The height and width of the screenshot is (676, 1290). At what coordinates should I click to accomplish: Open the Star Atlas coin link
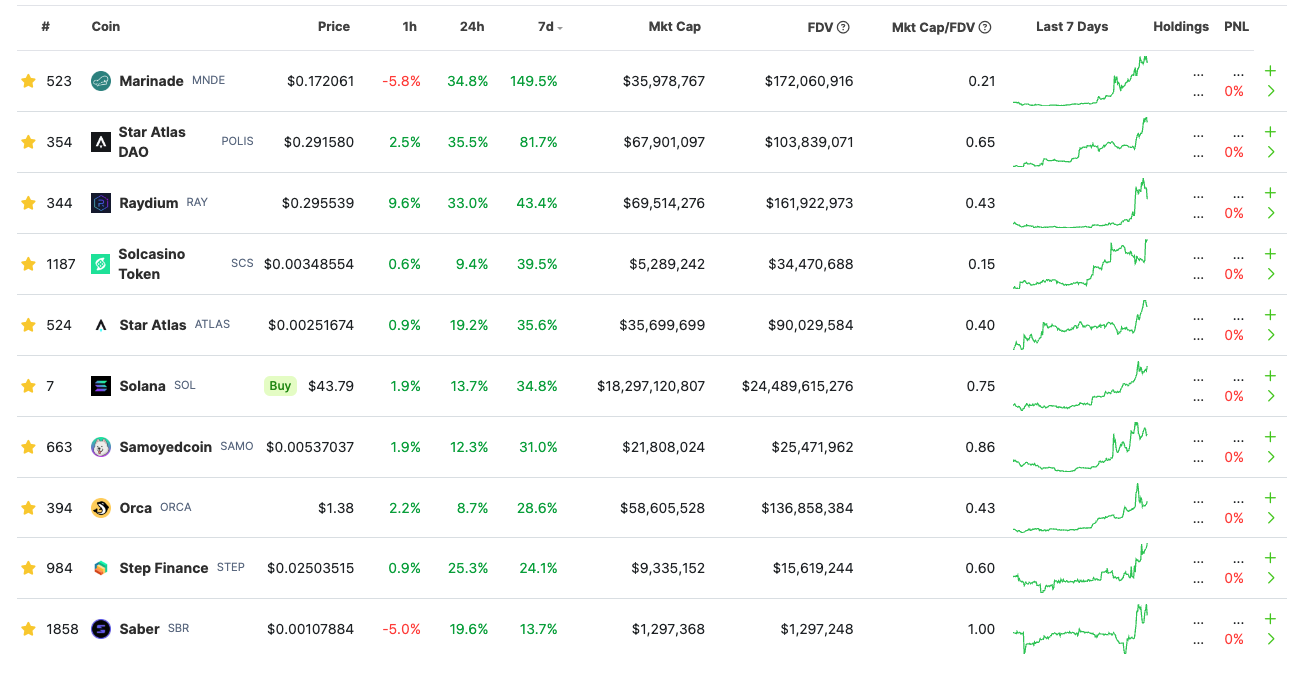(152, 325)
